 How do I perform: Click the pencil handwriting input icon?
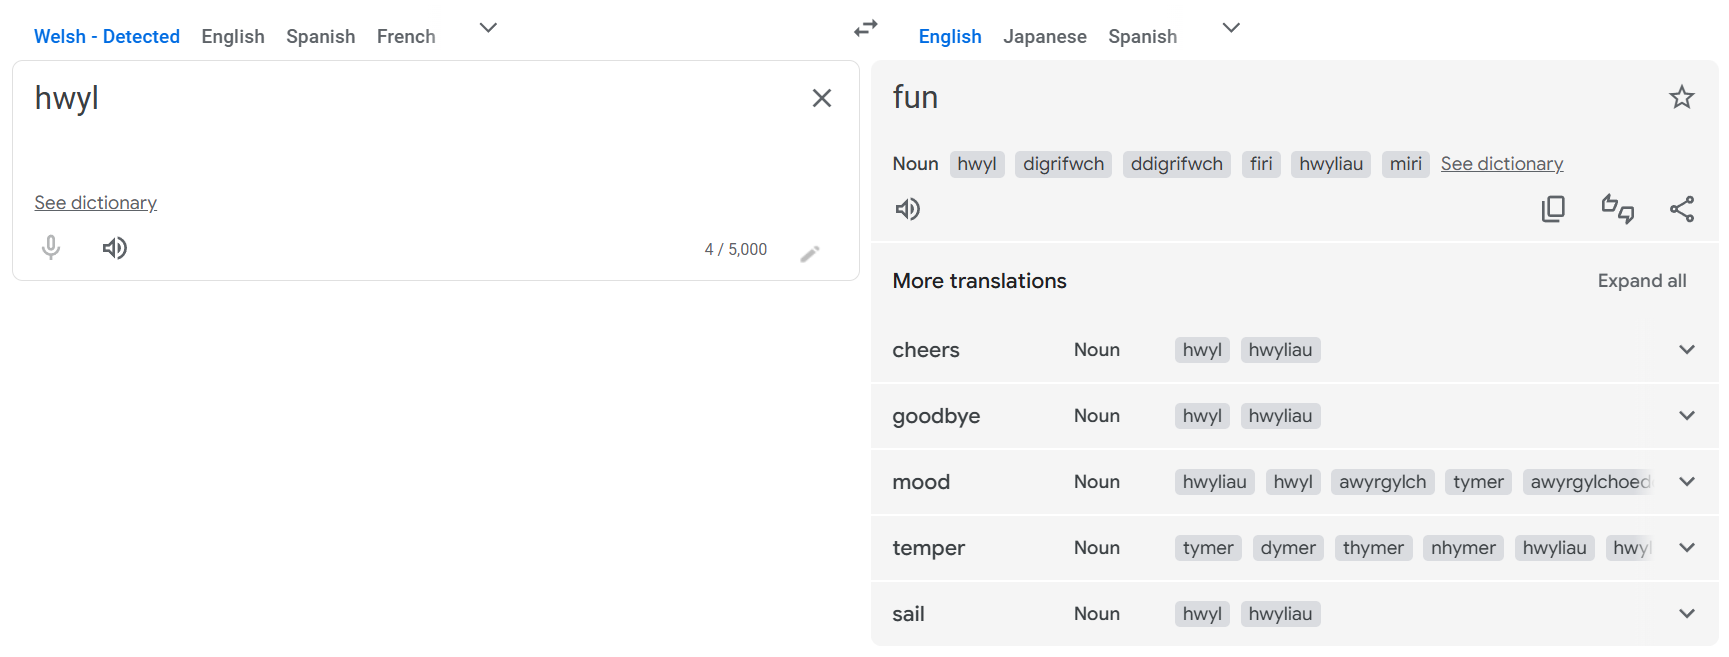pyautogui.click(x=810, y=253)
